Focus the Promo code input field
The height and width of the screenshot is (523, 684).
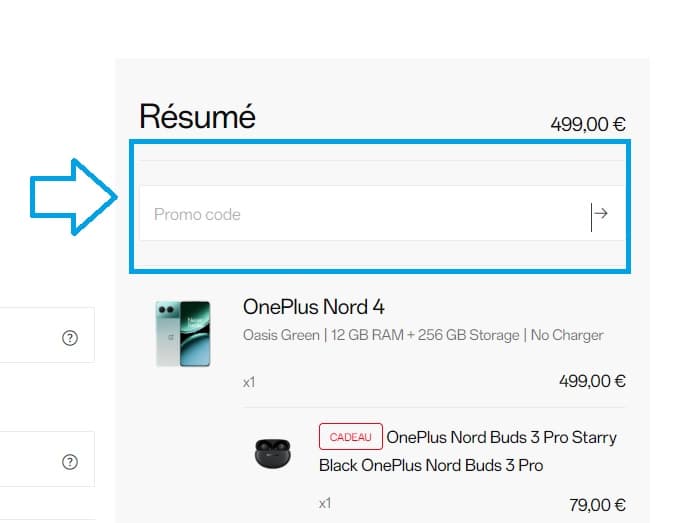click(x=360, y=214)
